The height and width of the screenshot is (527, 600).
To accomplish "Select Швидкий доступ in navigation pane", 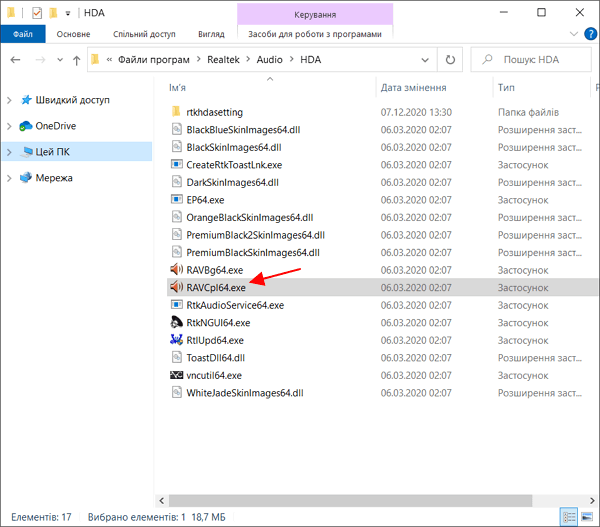I will point(72,100).
